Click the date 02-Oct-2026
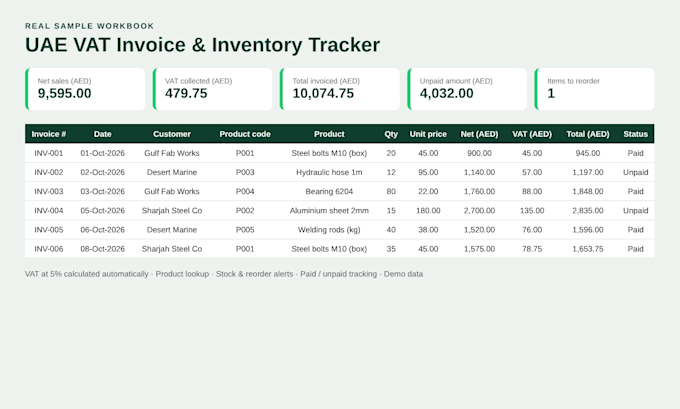The image size is (680, 409). (102, 172)
